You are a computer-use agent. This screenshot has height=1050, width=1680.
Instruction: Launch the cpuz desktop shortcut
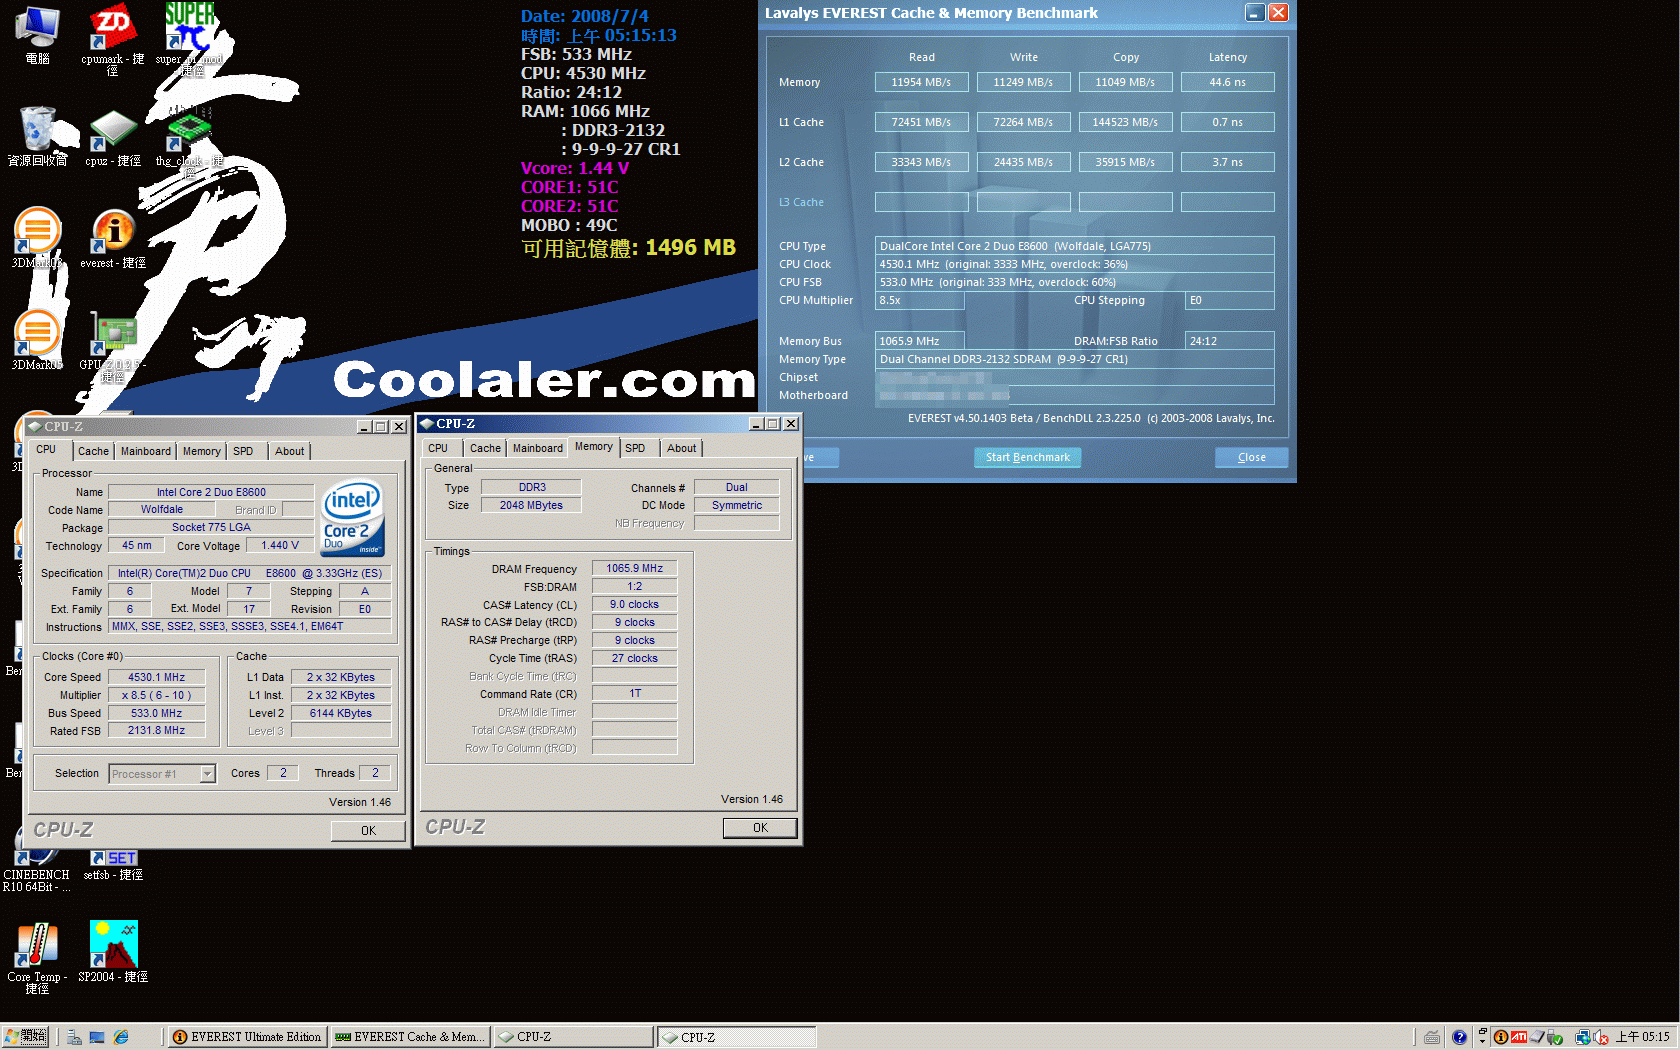112,137
